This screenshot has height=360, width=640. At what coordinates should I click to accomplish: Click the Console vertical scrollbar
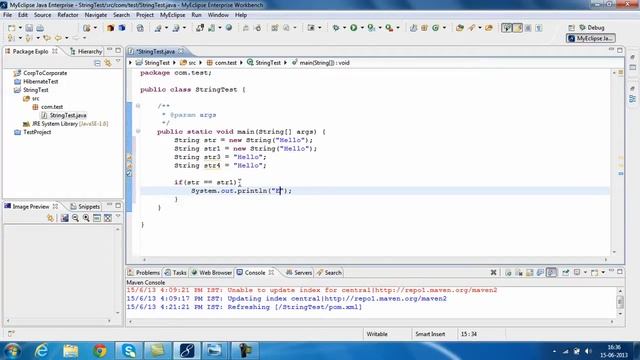620,302
